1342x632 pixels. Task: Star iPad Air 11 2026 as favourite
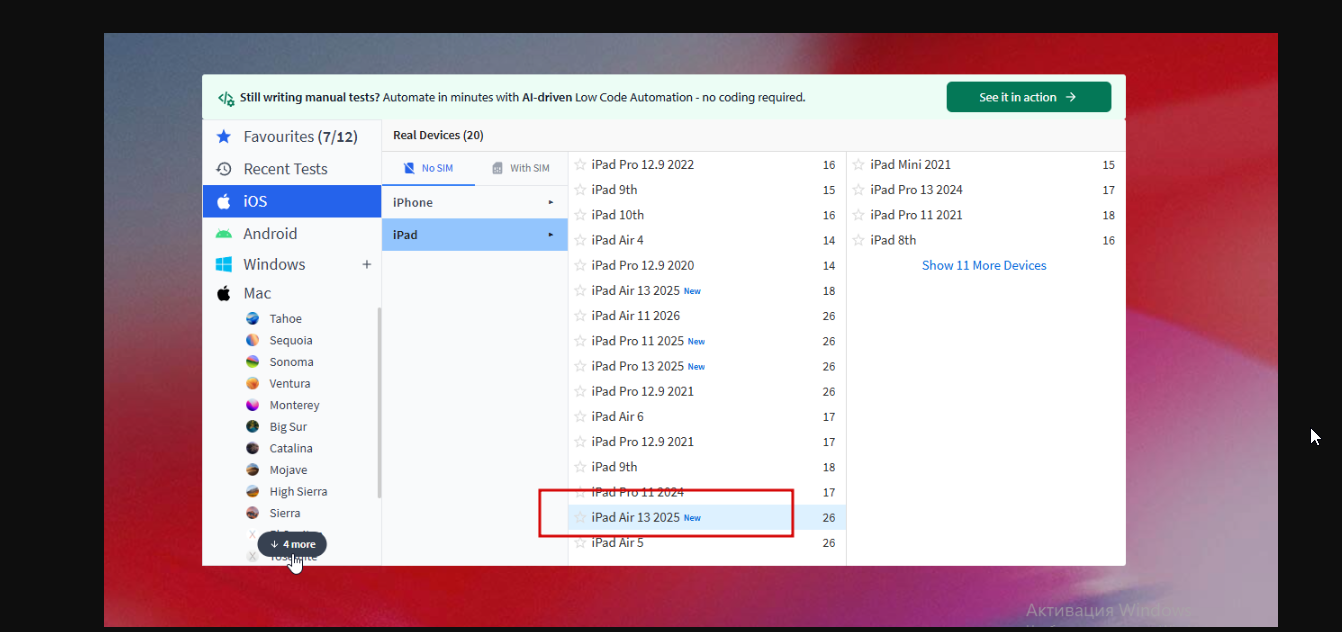pos(580,316)
